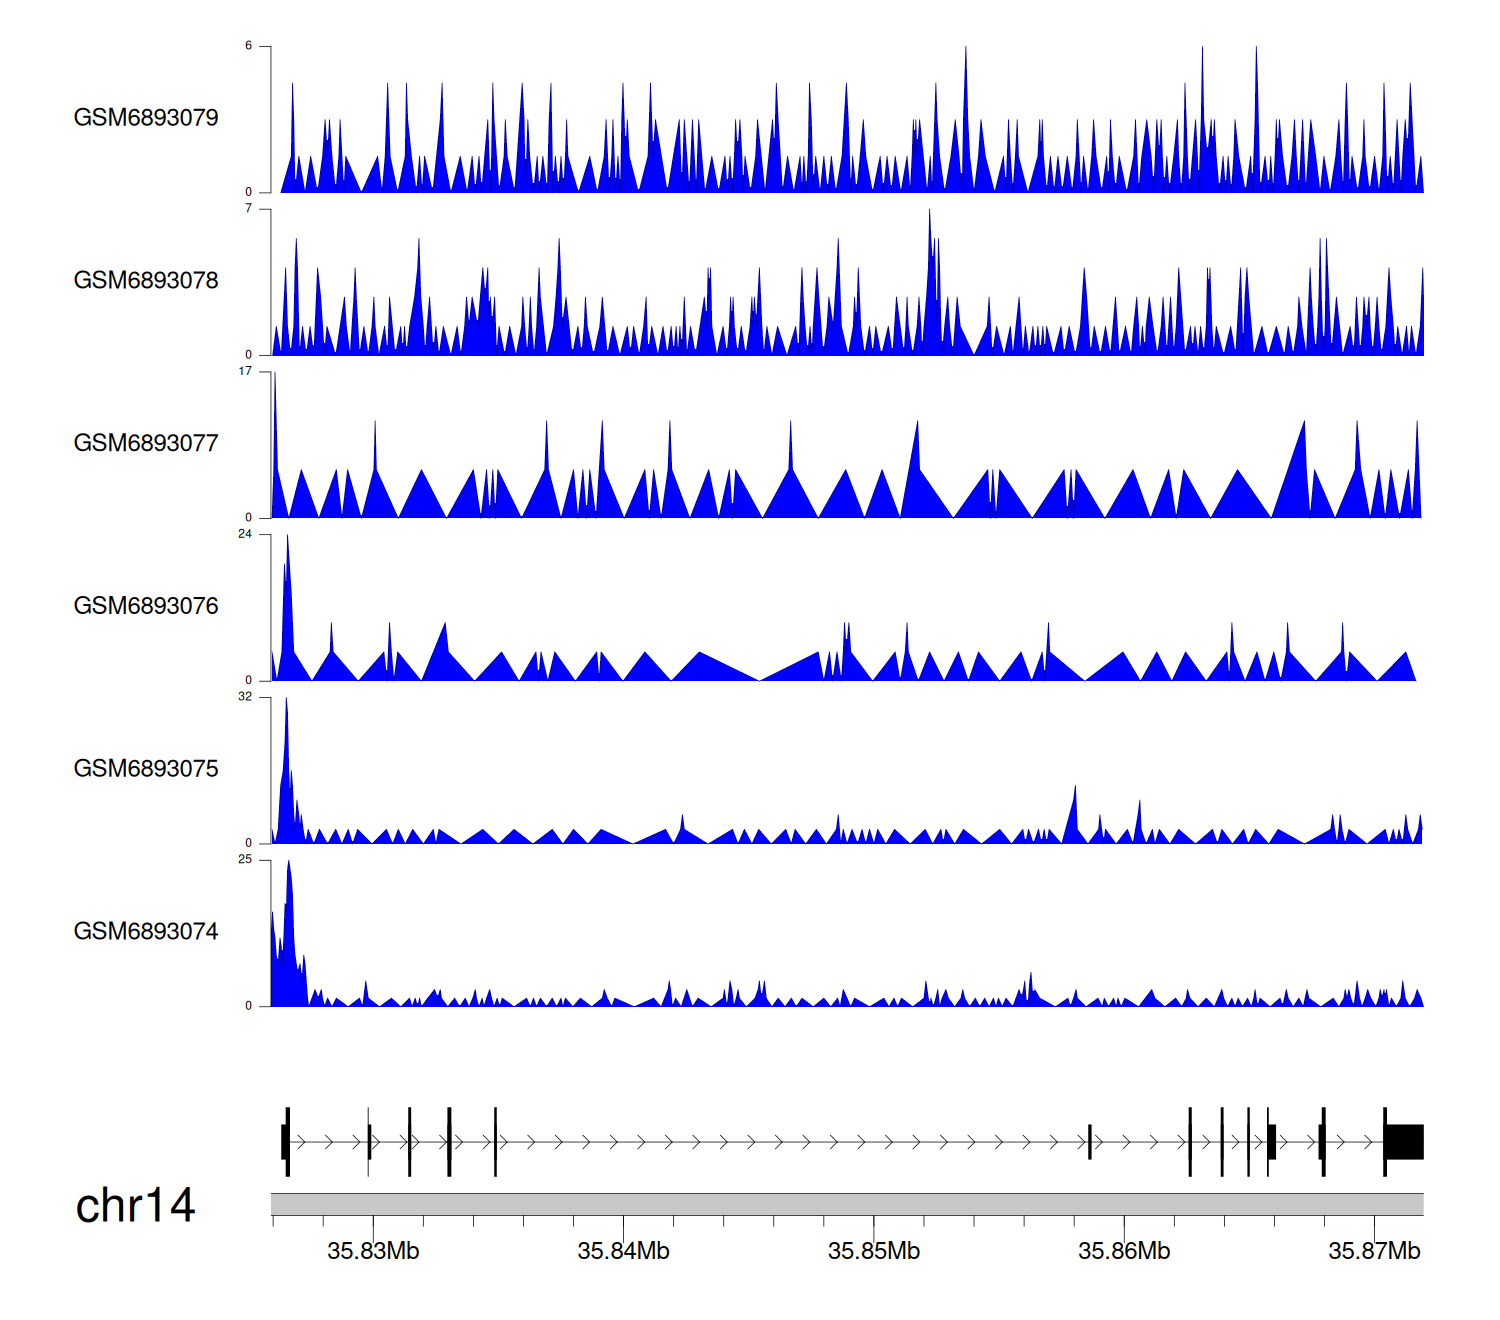
Task: Click the large final exon block of gene
Action: (1404, 1142)
